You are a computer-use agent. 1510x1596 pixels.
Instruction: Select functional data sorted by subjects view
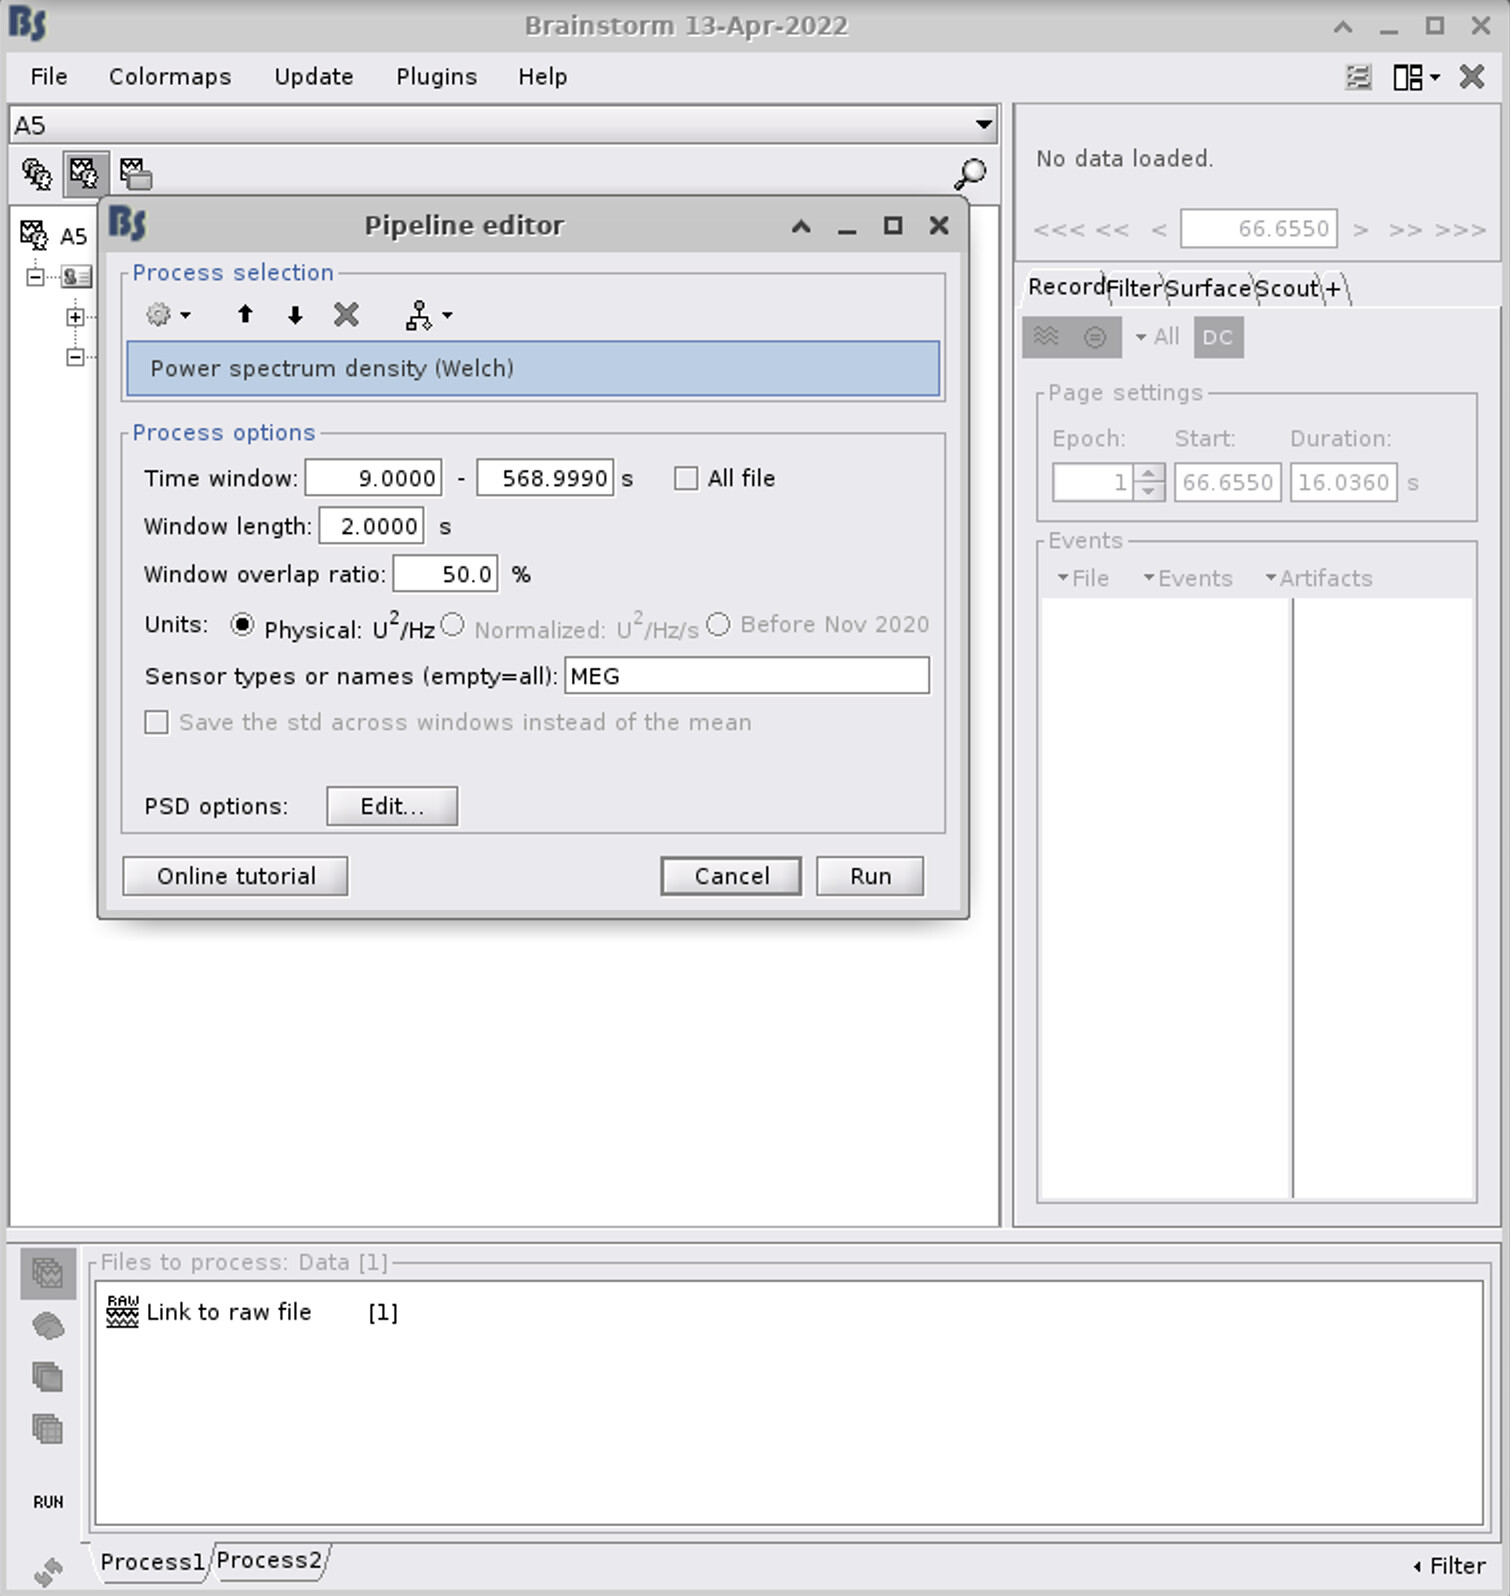[84, 174]
